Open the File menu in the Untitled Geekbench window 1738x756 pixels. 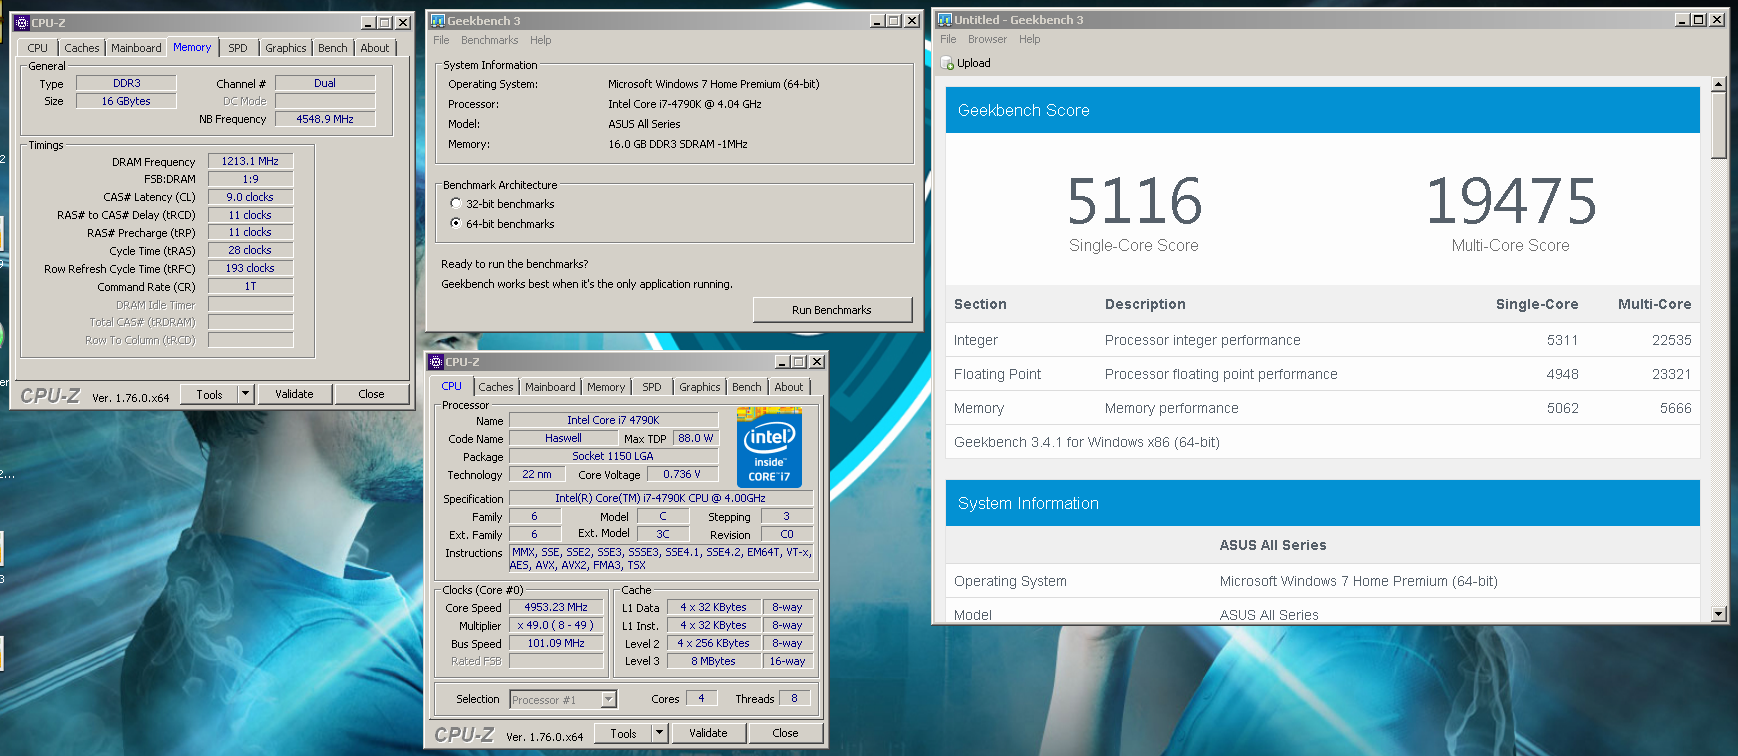[x=948, y=39]
